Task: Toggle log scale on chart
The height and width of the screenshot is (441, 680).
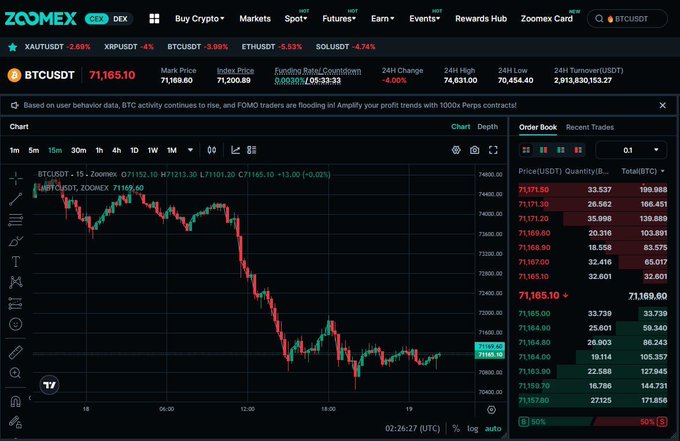Action: tap(472, 428)
